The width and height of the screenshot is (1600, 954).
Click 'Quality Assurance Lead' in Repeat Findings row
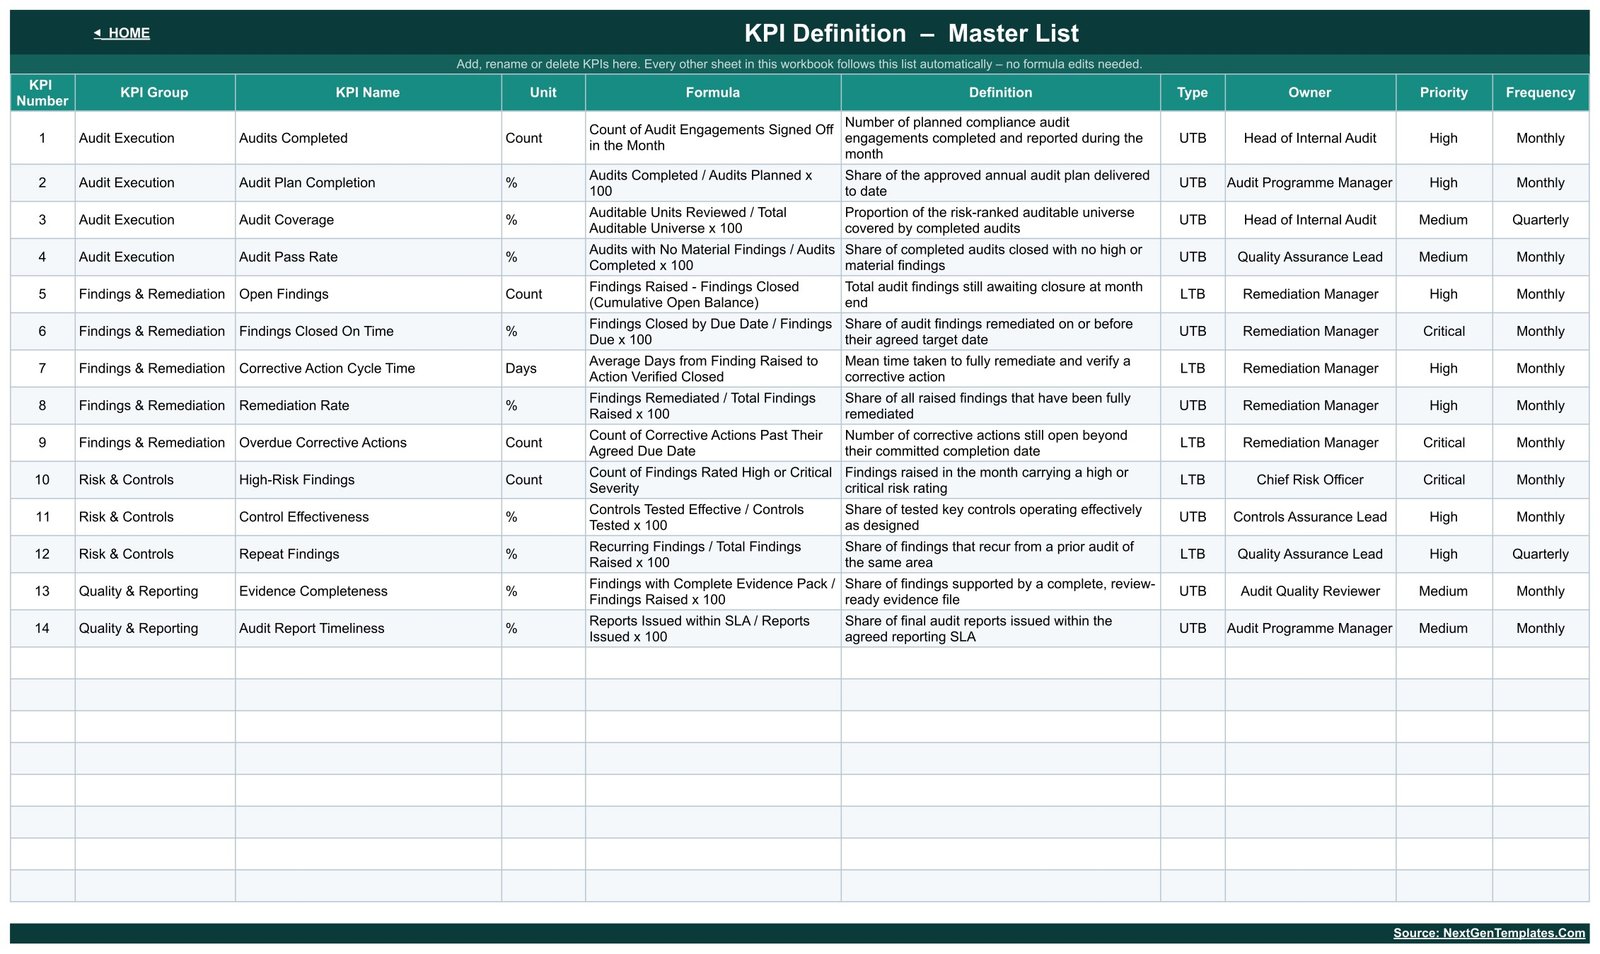[x=1310, y=554]
